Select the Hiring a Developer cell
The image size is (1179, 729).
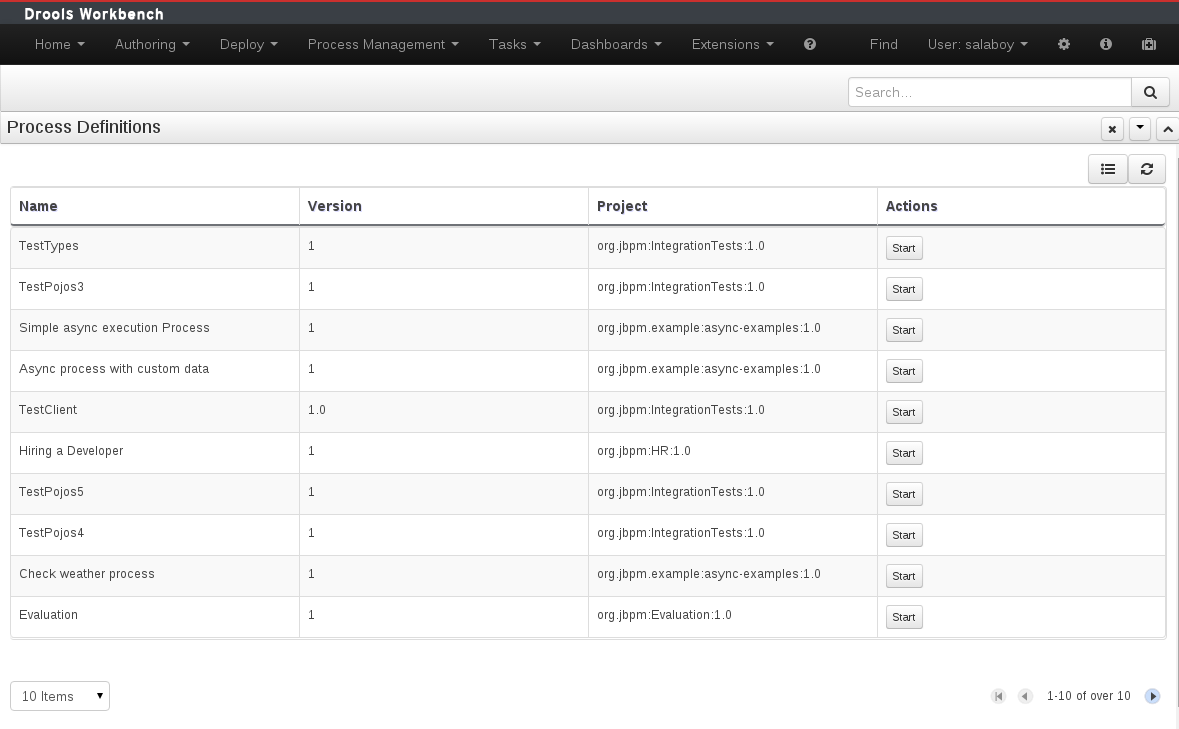[x=155, y=452]
